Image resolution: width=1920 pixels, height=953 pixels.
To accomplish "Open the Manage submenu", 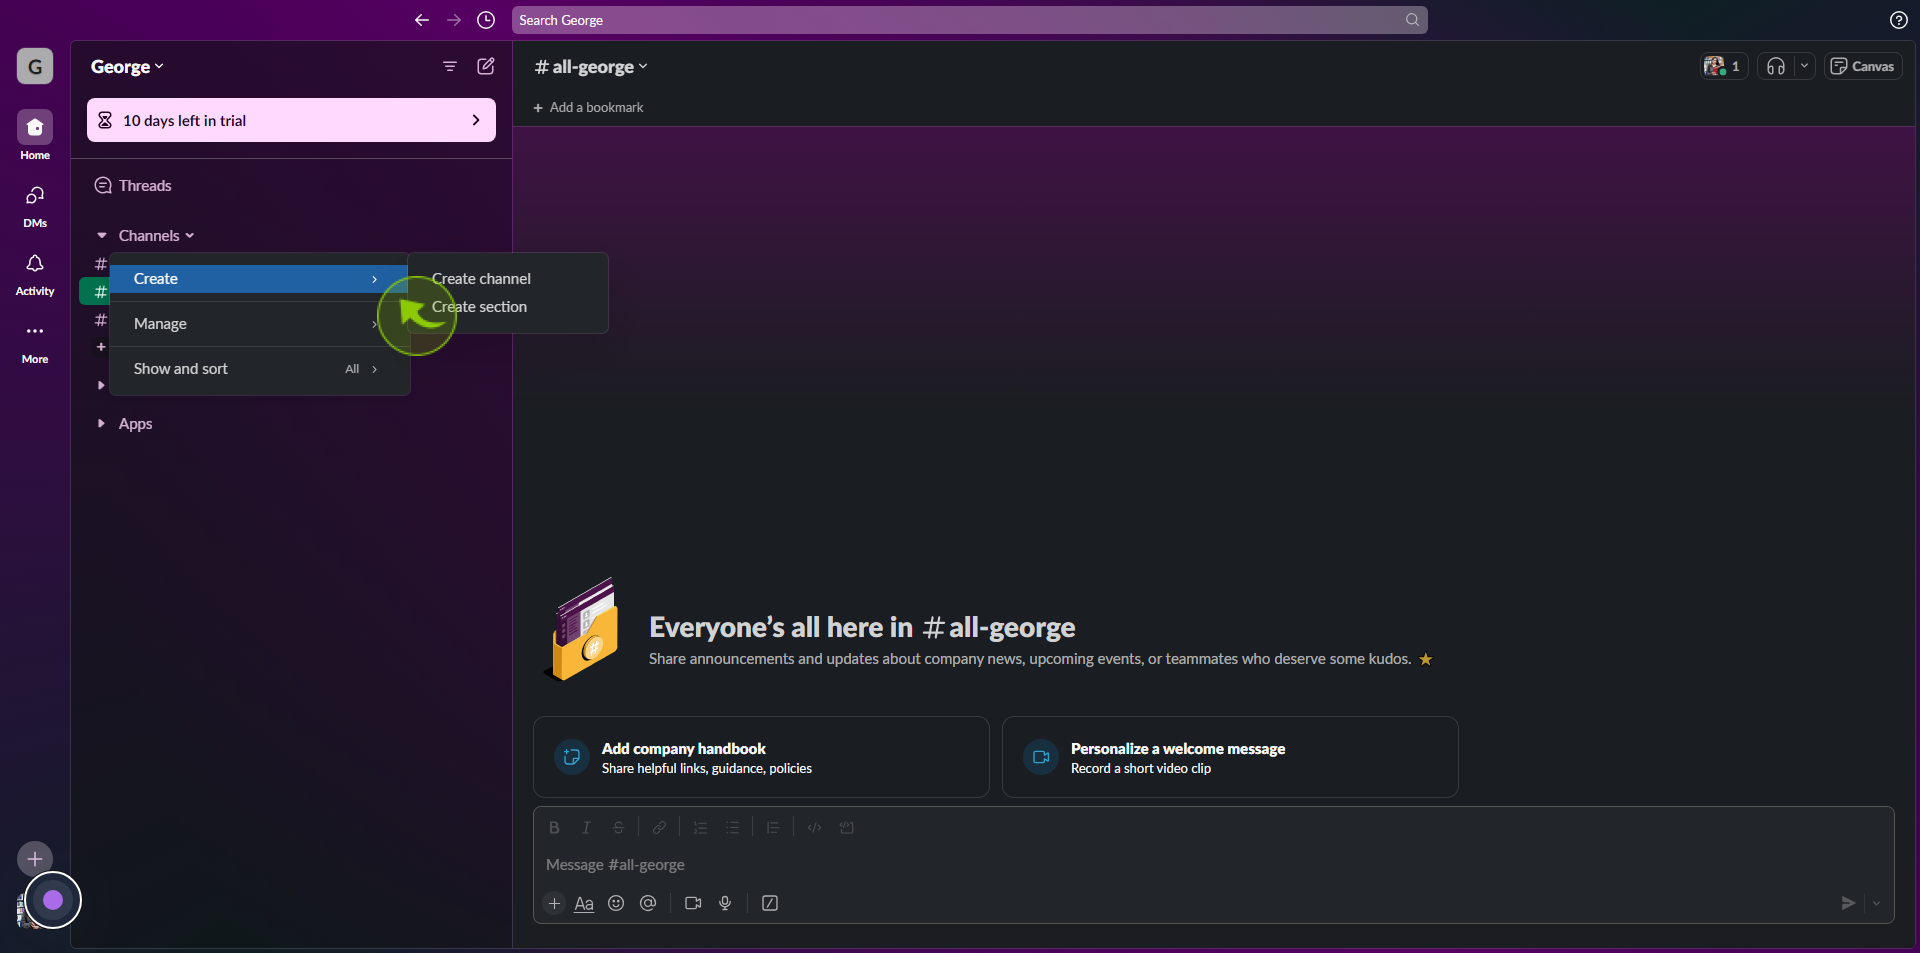I will click(259, 324).
